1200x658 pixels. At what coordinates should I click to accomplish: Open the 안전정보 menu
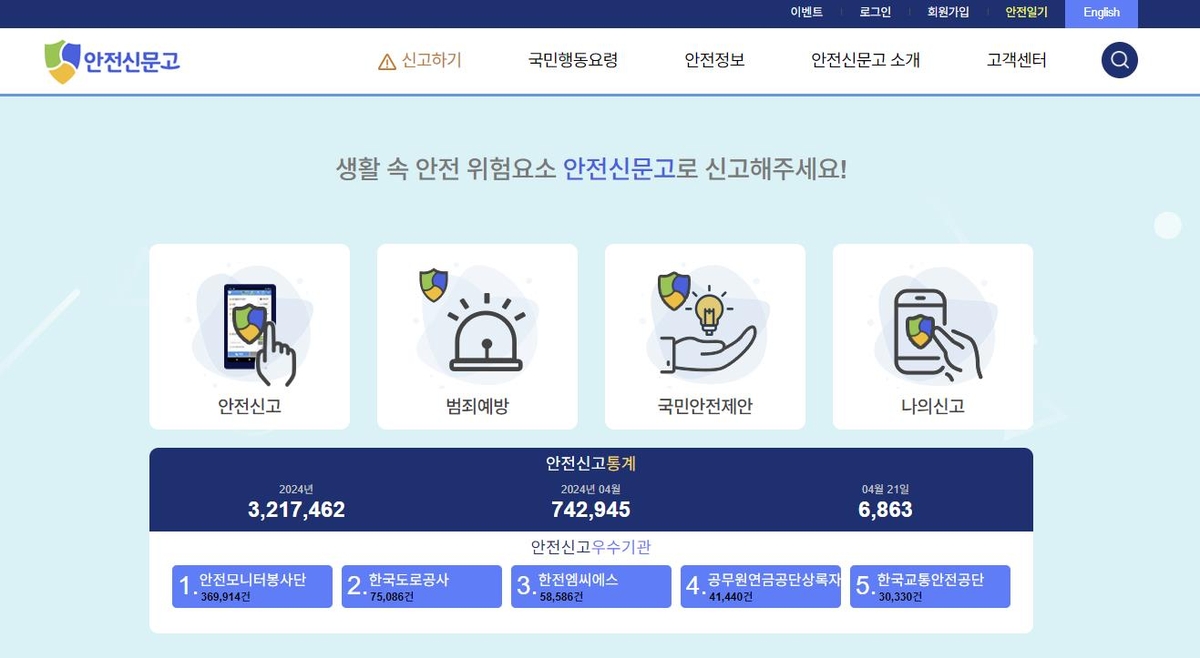coord(715,60)
